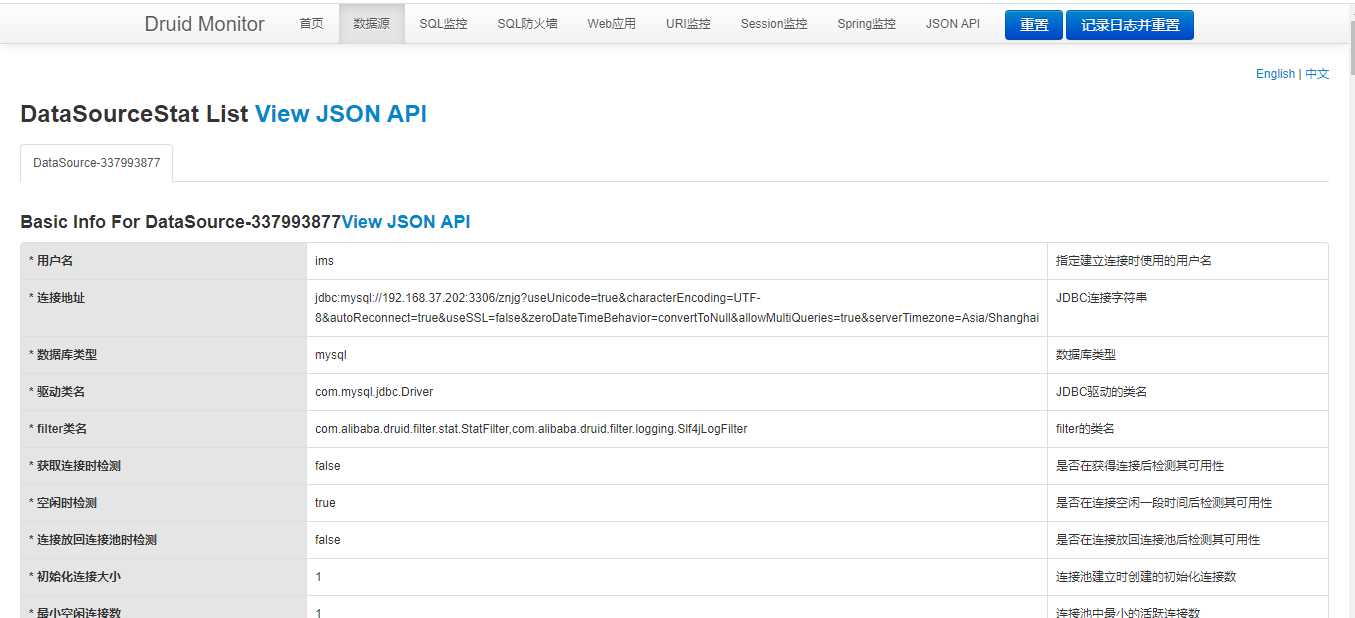This screenshot has height=618, width=1355.
Task: Switch to the Web应用 section
Action: (611, 24)
